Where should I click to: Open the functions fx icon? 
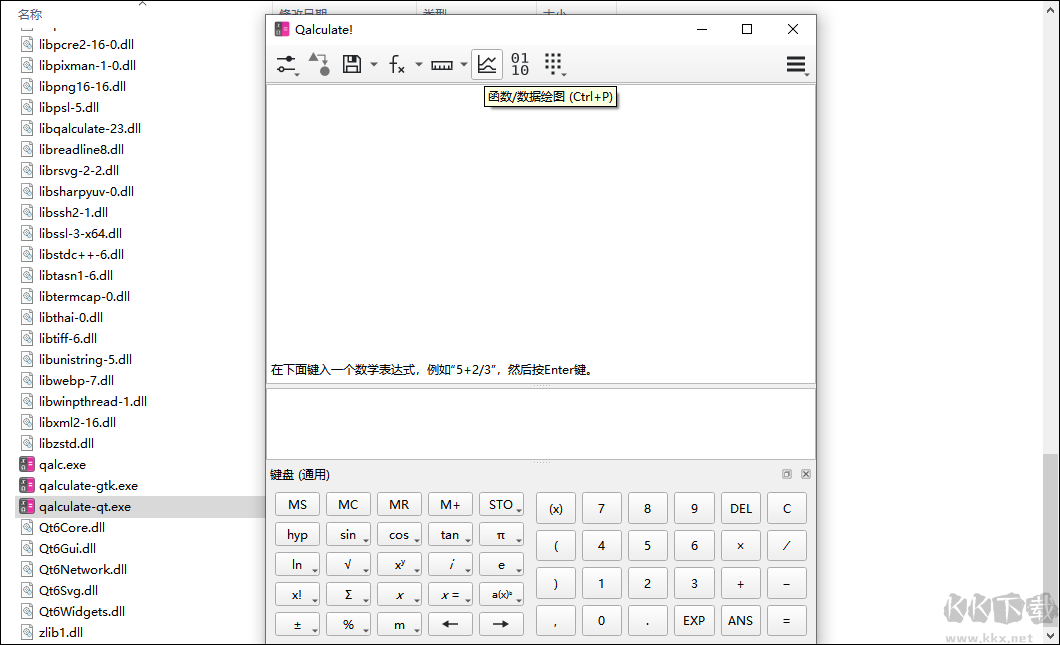pyautogui.click(x=397, y=64)
